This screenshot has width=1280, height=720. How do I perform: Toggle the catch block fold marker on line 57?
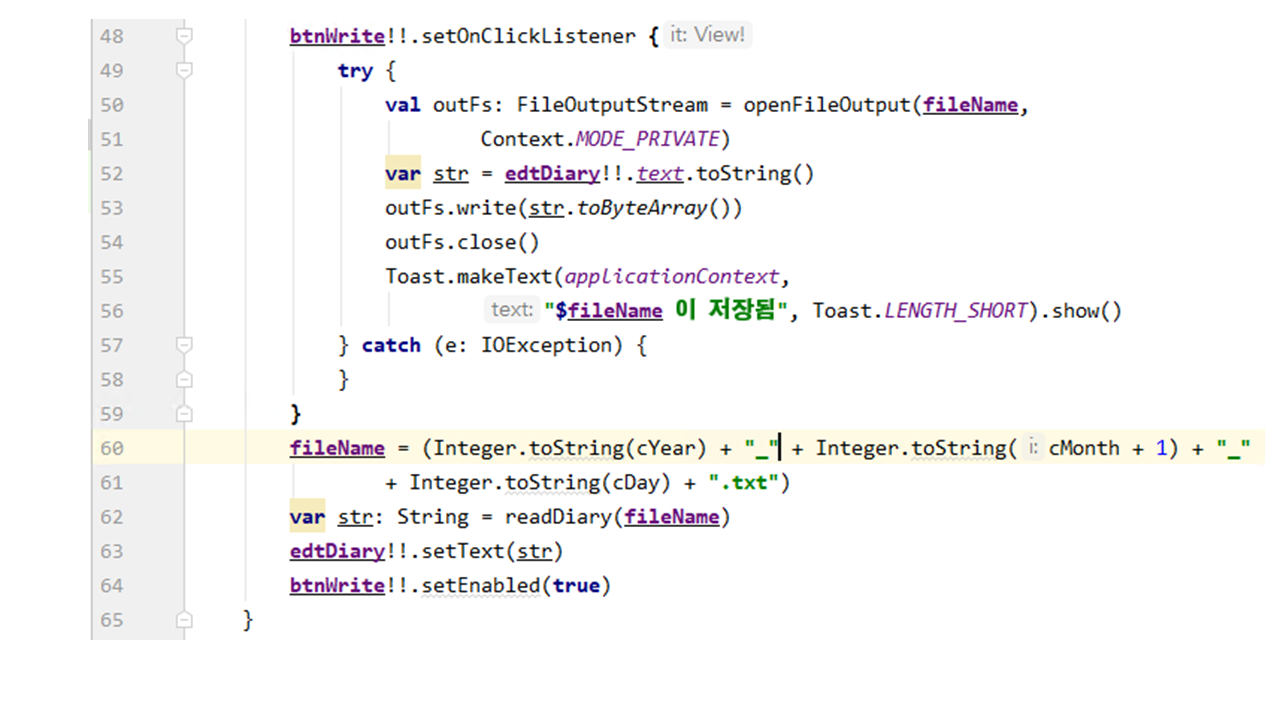(184, 345)
